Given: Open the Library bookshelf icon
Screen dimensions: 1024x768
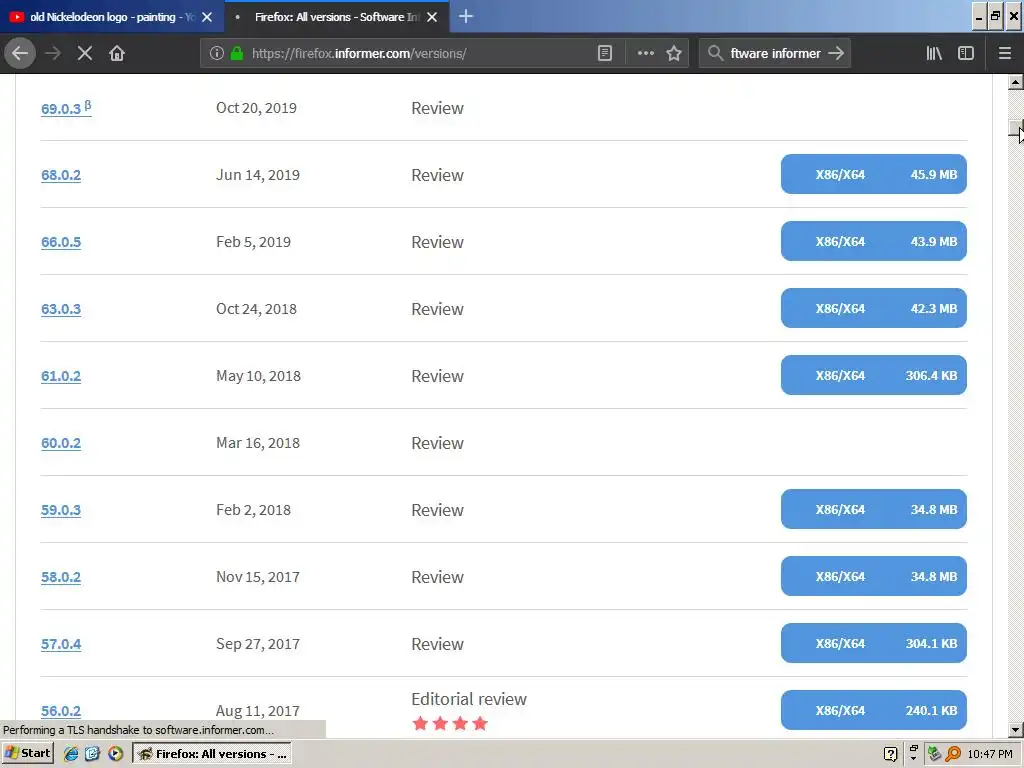Looking at the screenshot, I should [934, 54].
